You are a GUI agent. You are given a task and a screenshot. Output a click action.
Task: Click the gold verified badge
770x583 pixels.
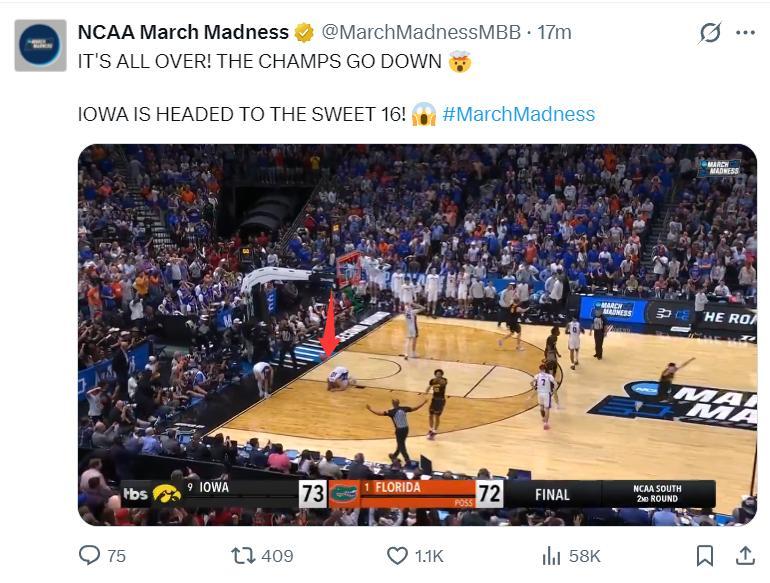[x=305, y=33]
